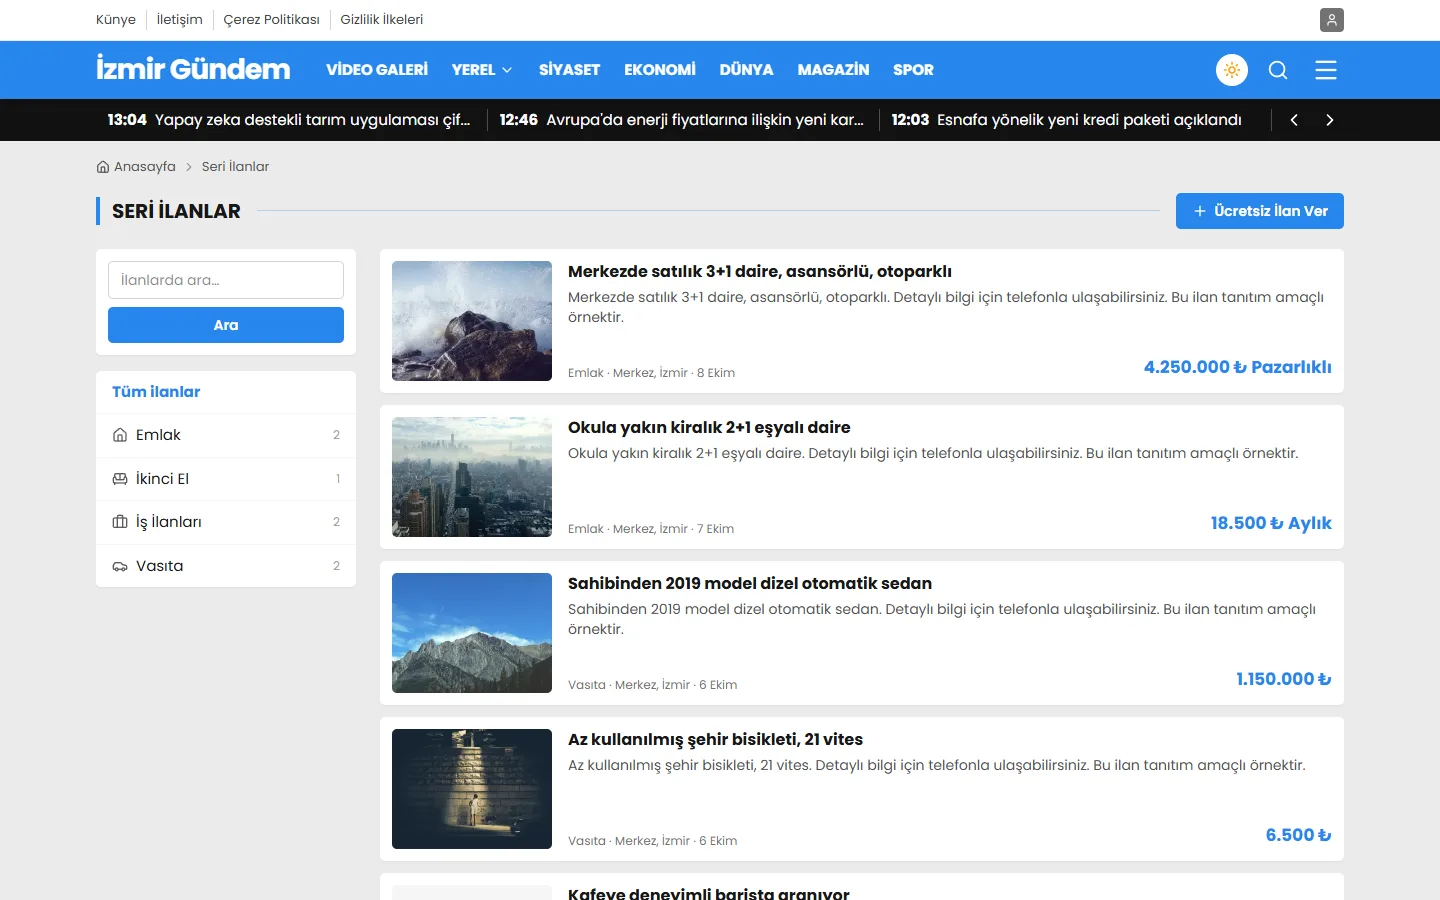Open the 12:46 Avrupa'da enerji headline

pos(682,120)
